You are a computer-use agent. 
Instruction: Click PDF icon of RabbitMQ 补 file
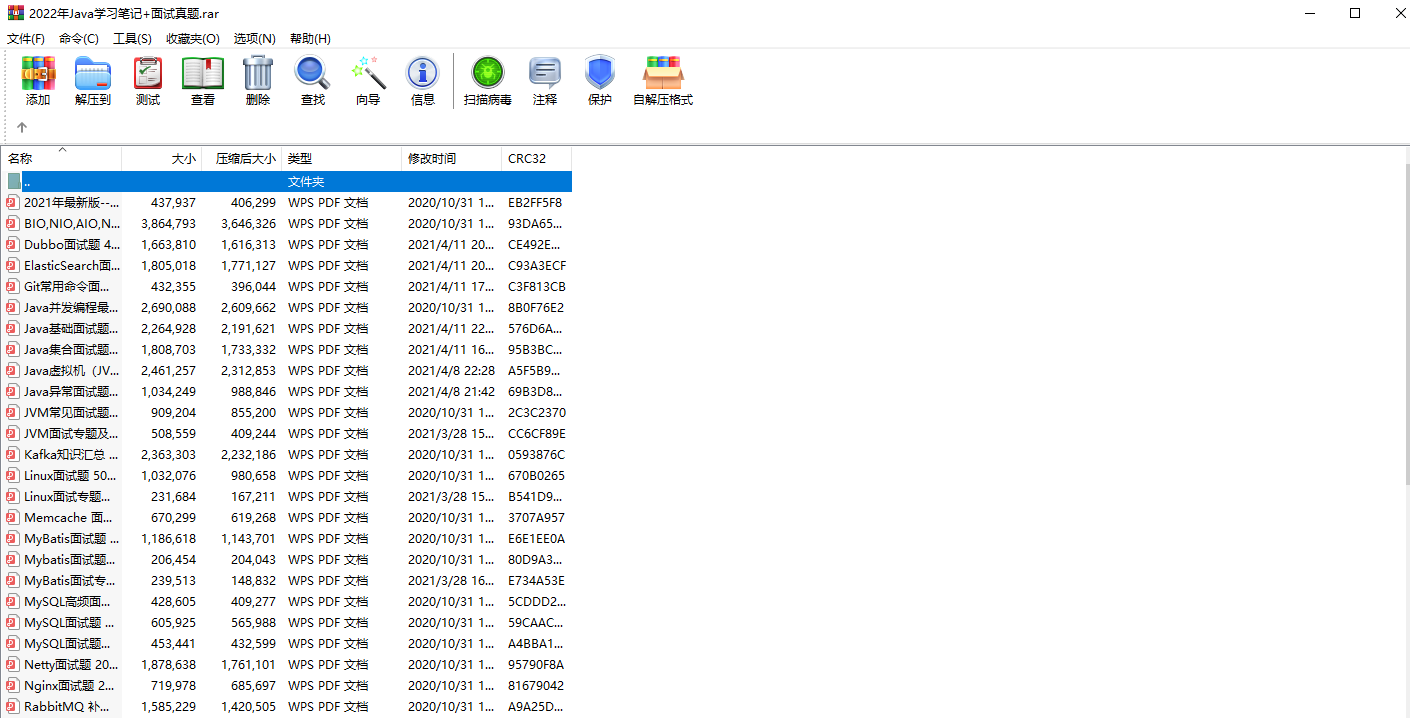click(x=12, y=706)
